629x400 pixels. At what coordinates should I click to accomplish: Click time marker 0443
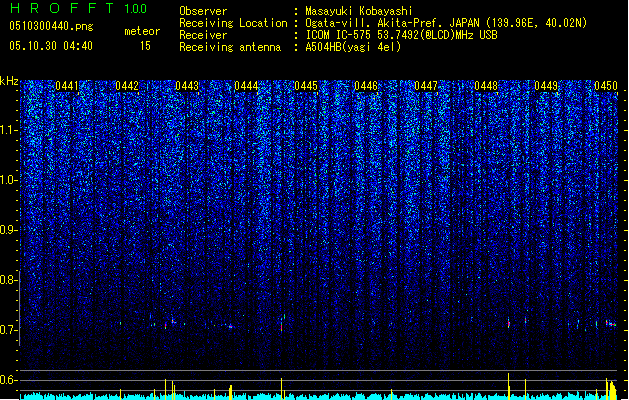[x=187, y=86]
